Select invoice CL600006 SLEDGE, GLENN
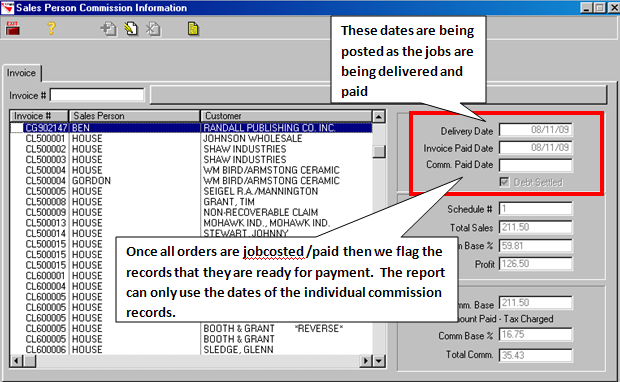 tap(191, 350)
